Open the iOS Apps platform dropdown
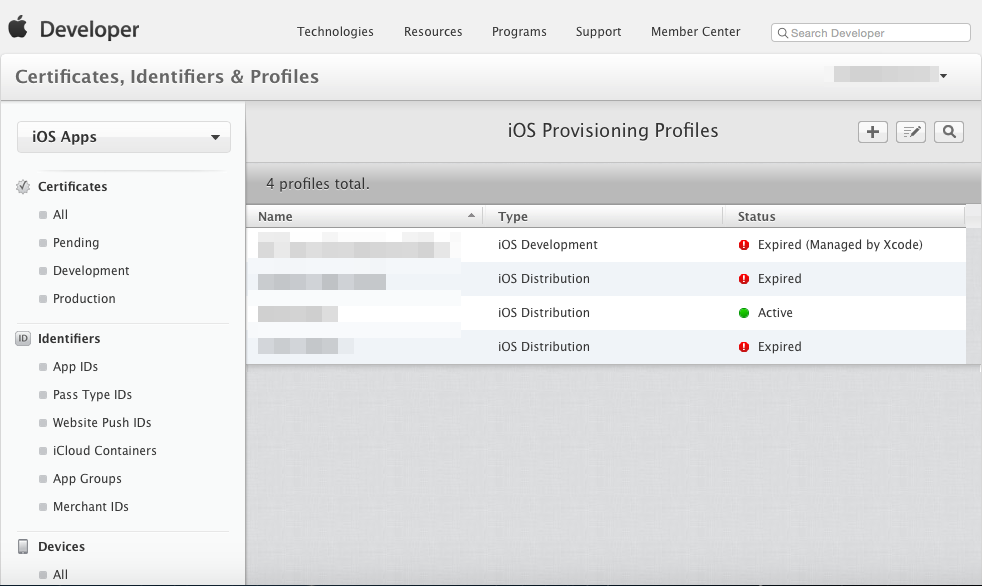This screenshot has height=586, width=982. point(124,137)
